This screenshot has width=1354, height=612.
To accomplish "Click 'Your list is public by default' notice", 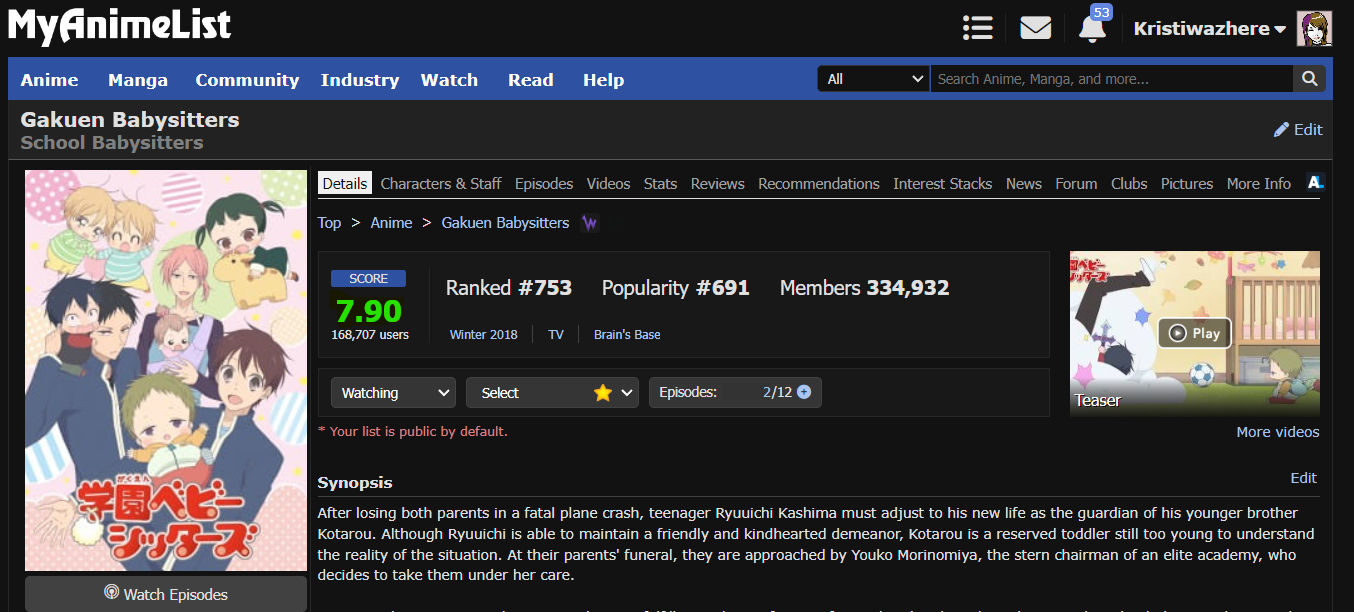I will click(x=412, y=431).
